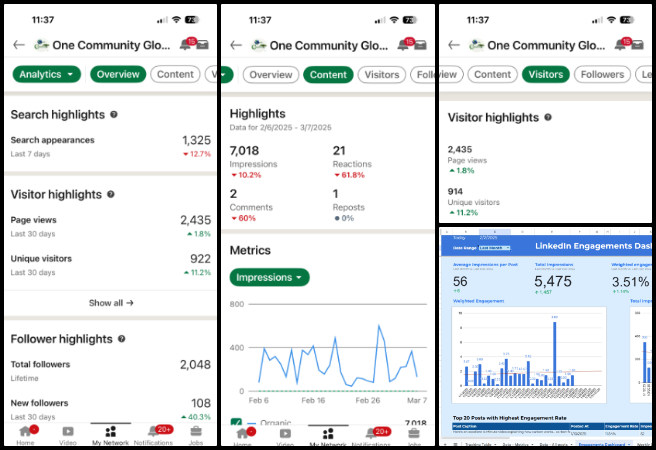
Task: Open Notifications in the Content screen's bottom bar
Action: pyautogui.click(x=371, y=436)
